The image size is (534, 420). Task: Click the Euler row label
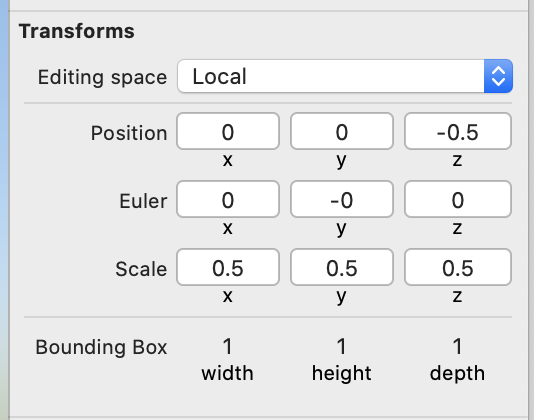point(143,201)
